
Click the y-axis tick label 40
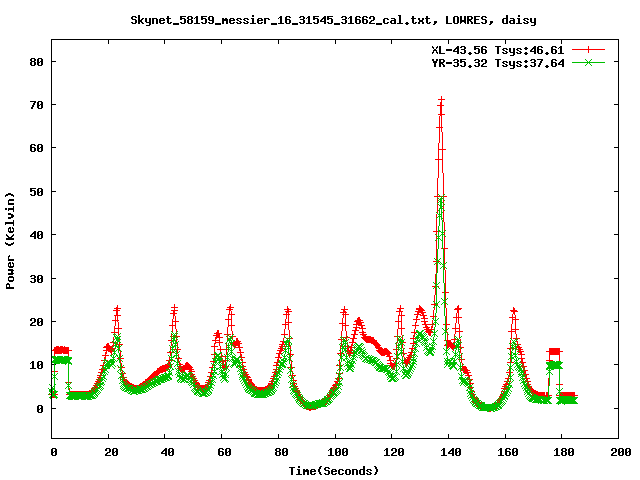[37, 235]
